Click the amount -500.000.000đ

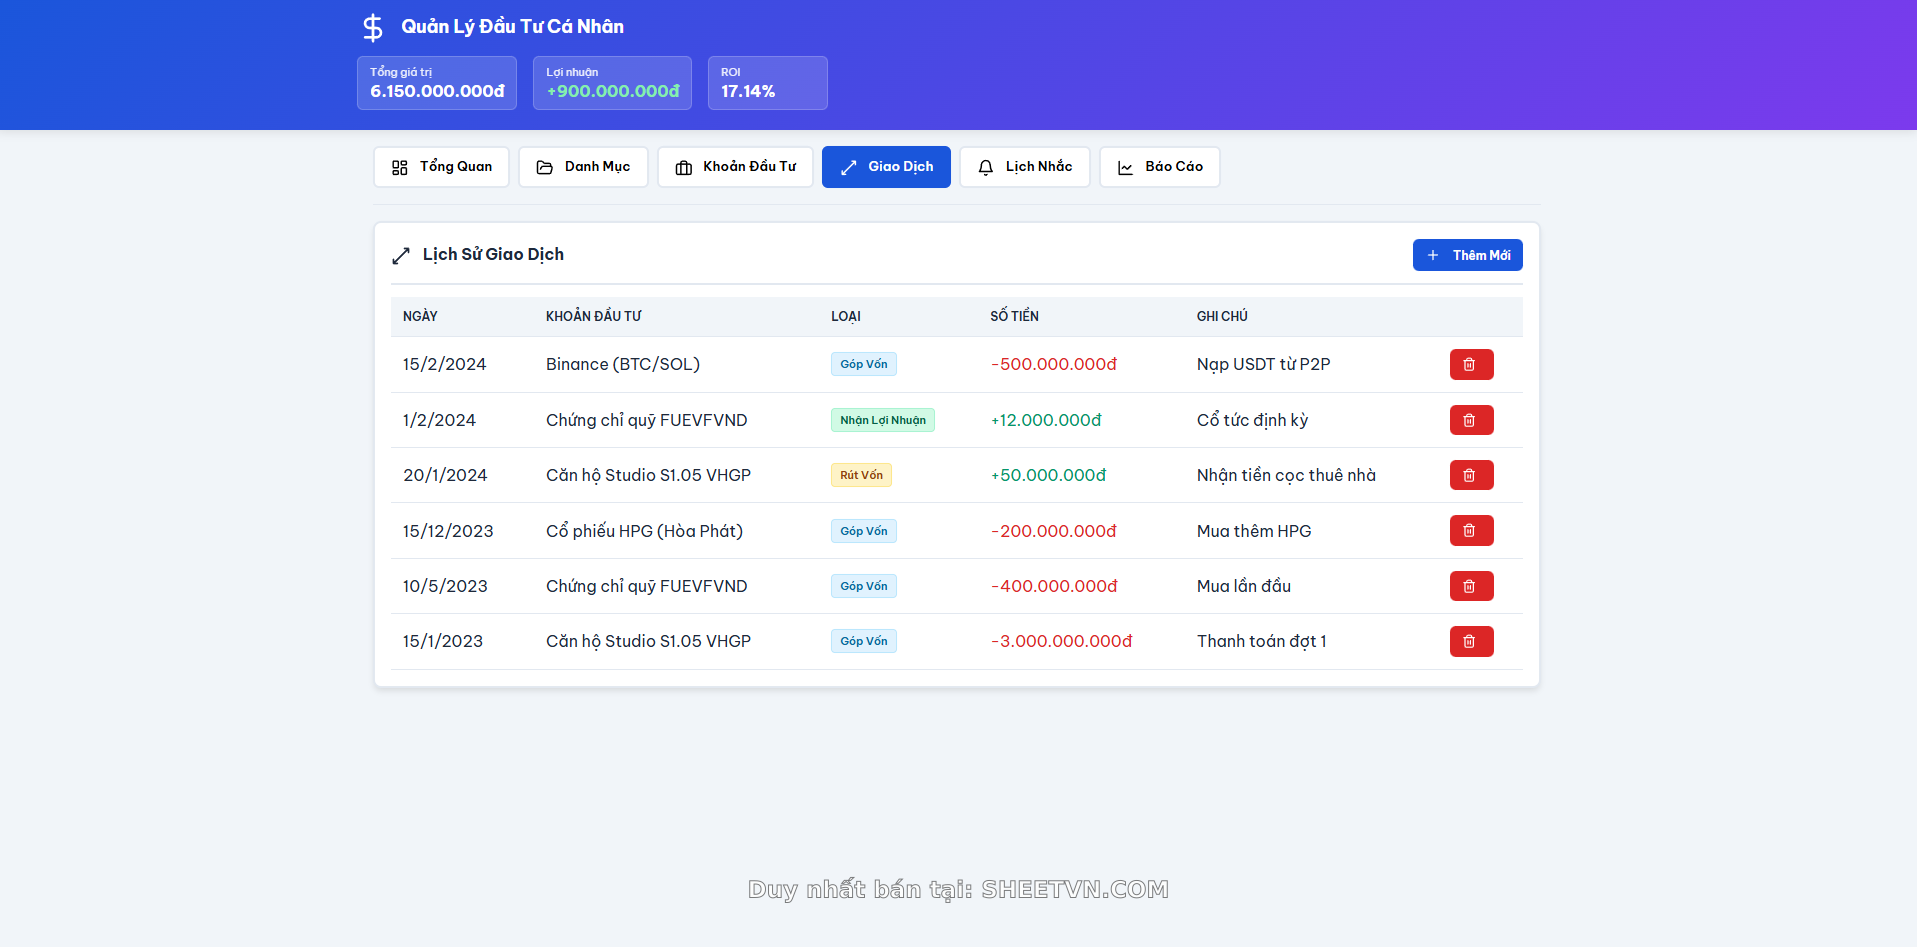[x=1054, y=364]
